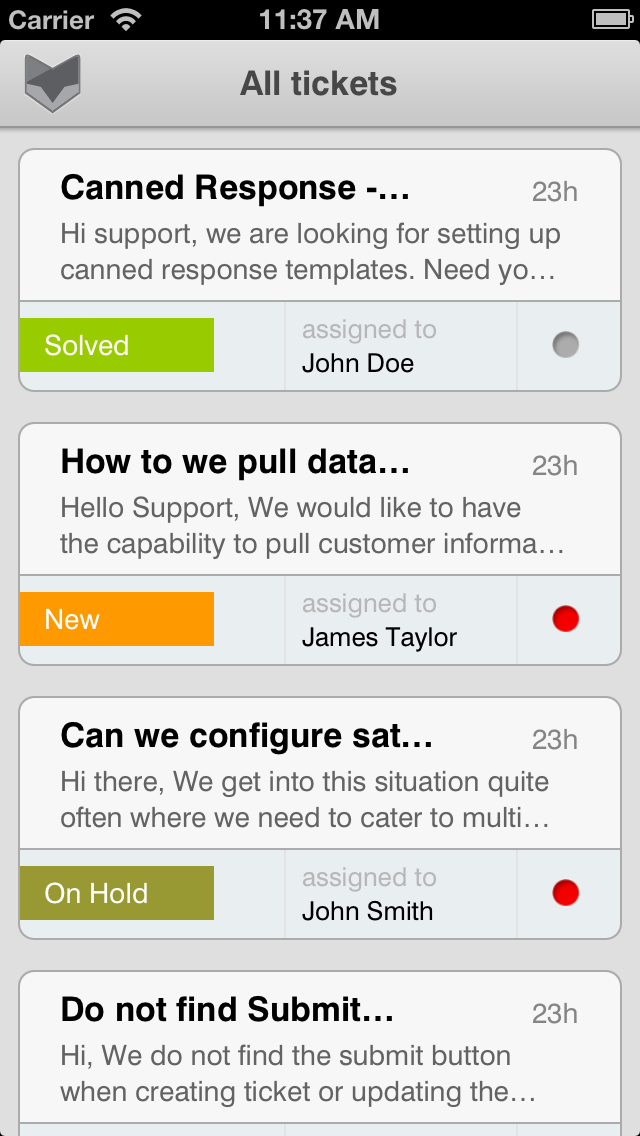640x1136 pixels.
Task: Tap the red priority dot for John Smith's ticket
Action: [566, 893]
